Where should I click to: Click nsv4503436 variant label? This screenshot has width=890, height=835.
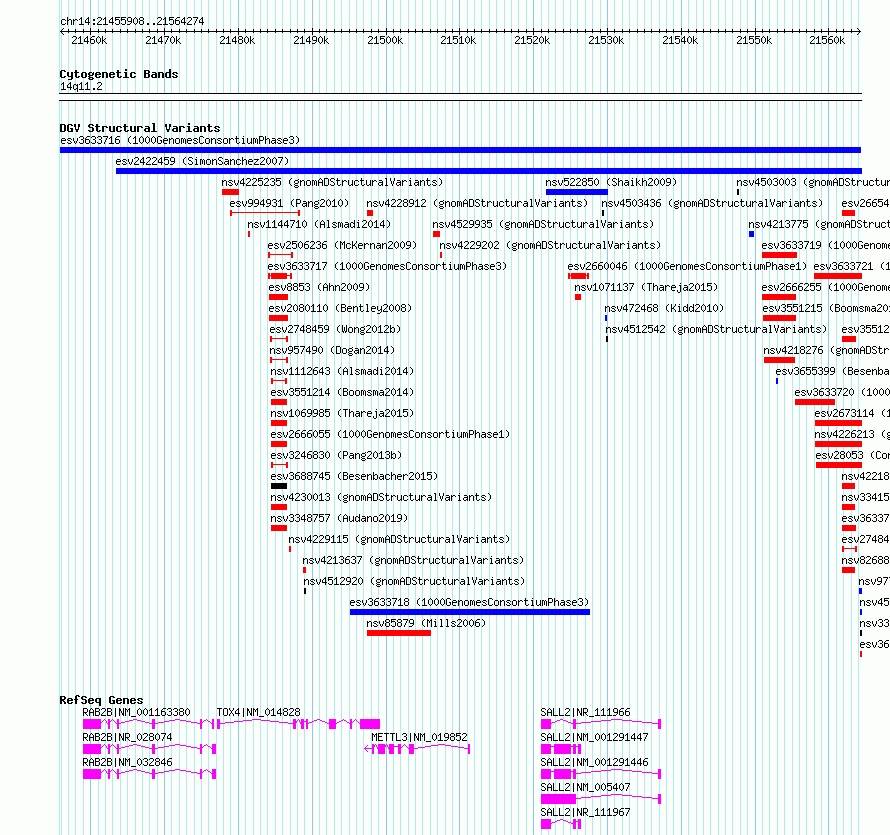pos(712,203)
